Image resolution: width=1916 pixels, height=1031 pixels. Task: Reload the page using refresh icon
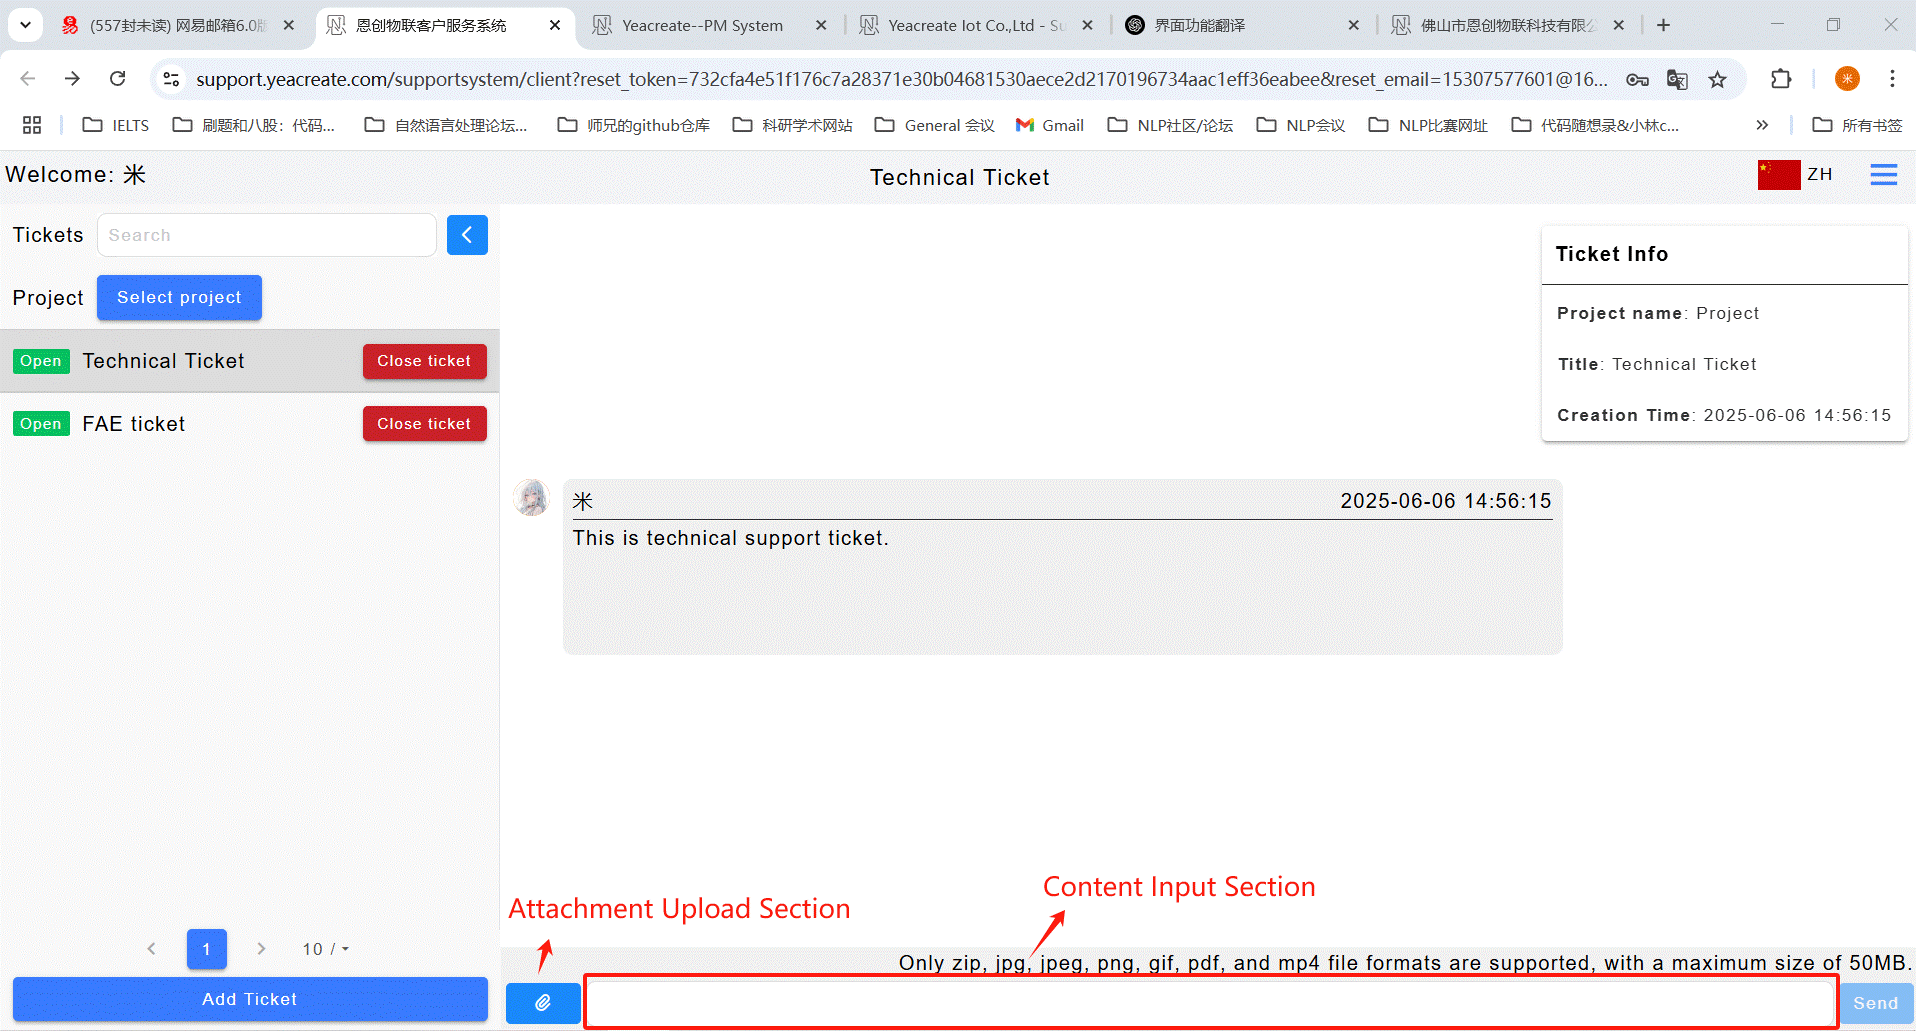click(x=118, y=79)
